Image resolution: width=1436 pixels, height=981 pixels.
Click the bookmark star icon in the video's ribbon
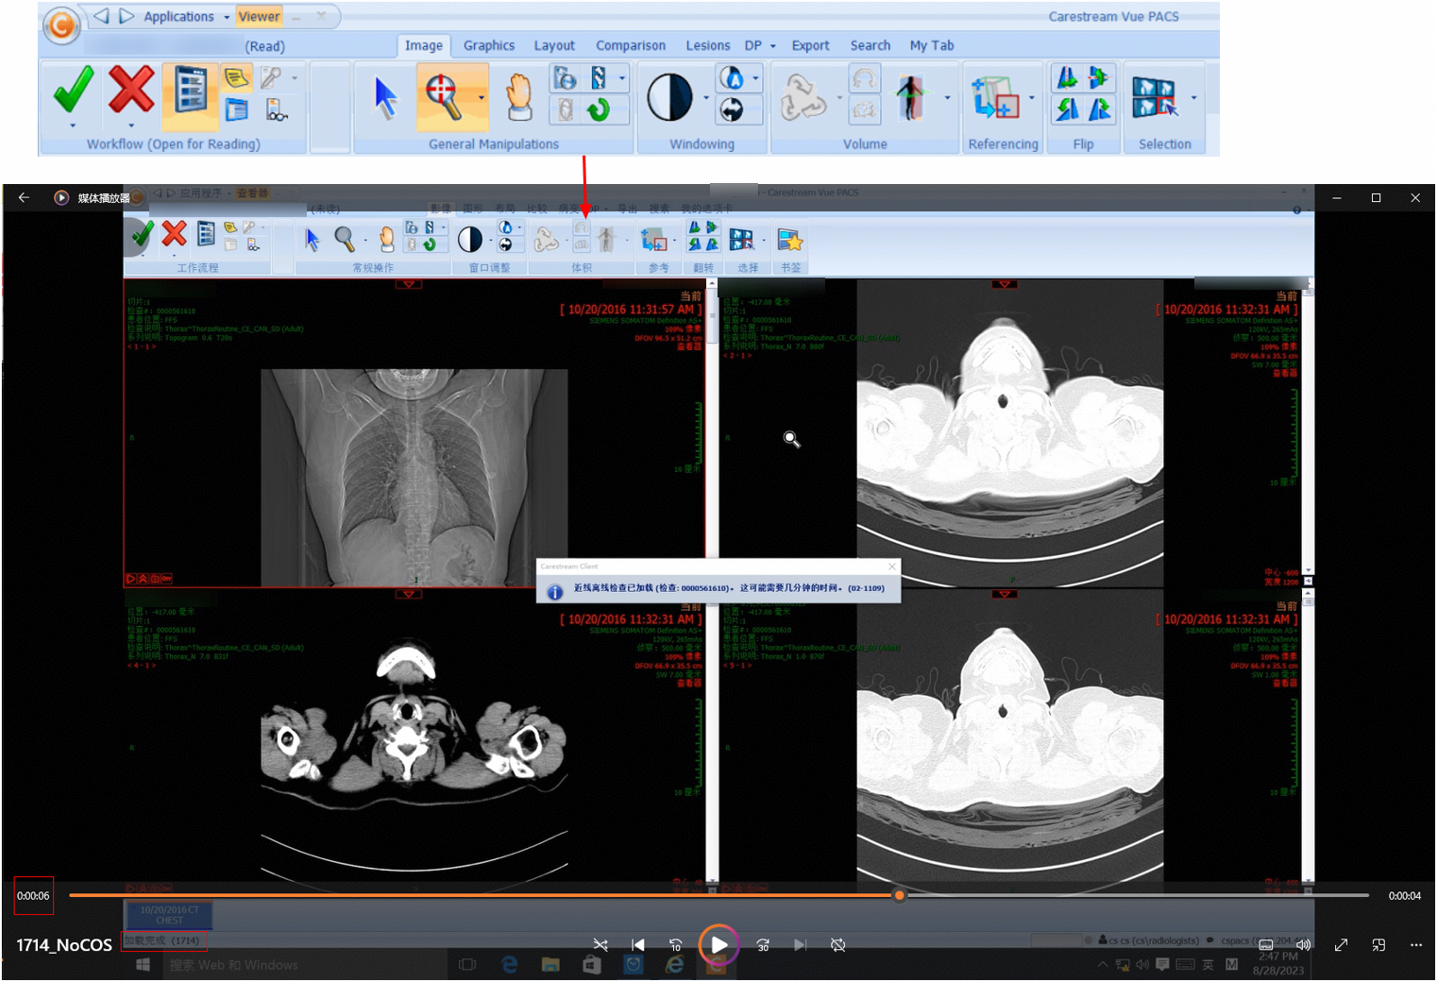(790, 240)
